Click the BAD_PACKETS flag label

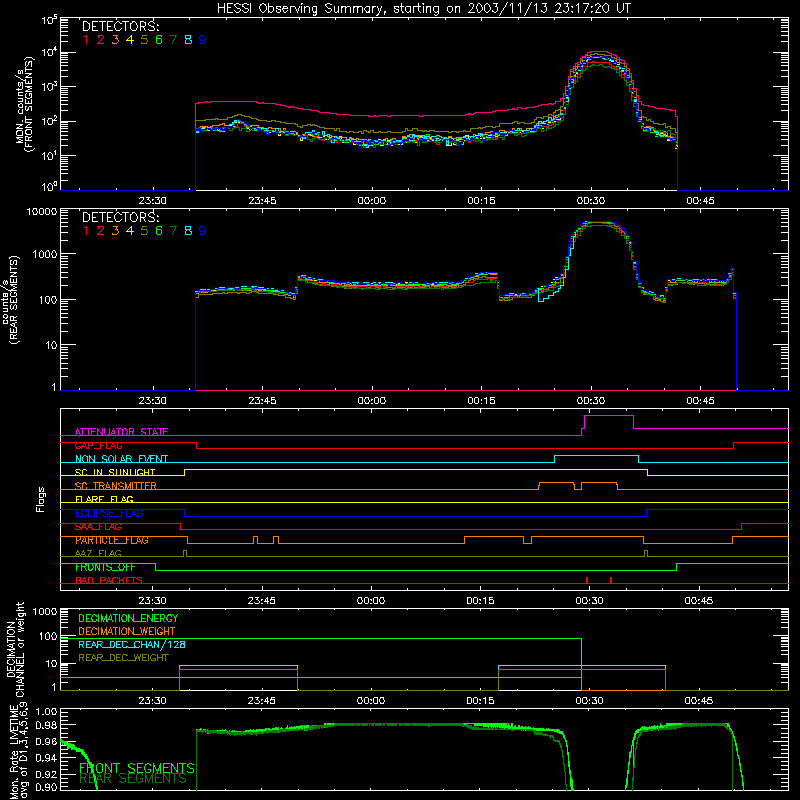pos(109,581)
